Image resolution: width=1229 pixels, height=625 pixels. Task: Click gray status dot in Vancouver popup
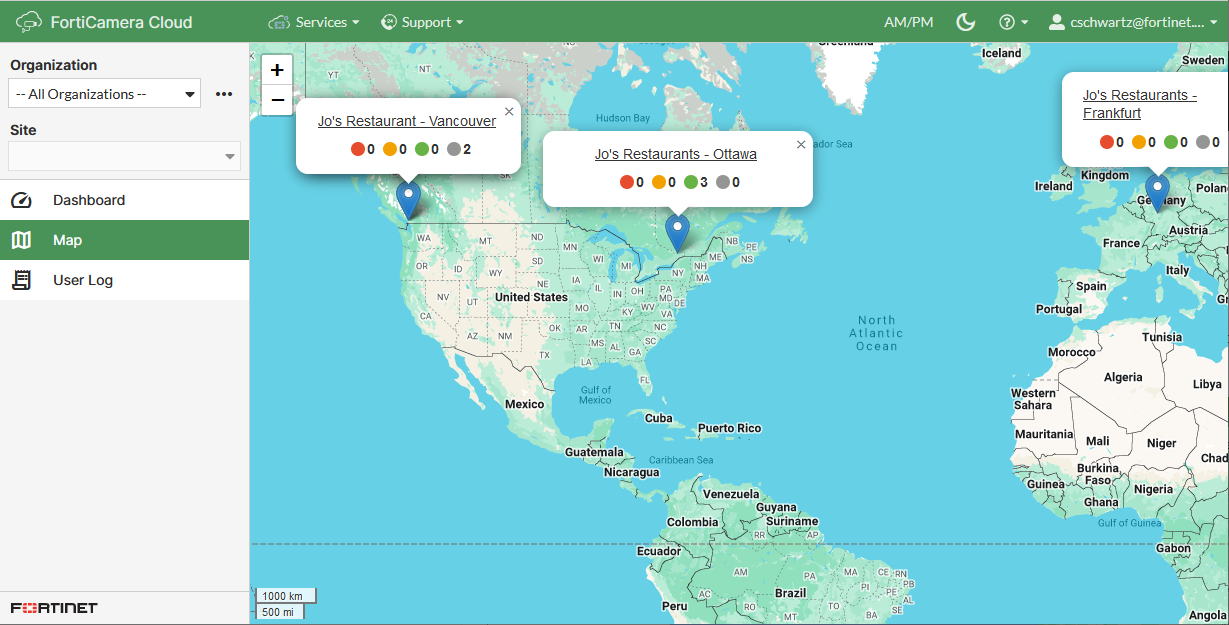[x=454, y=149]
